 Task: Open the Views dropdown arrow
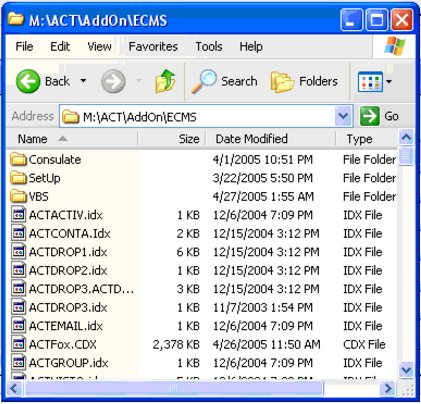point(389,81)
